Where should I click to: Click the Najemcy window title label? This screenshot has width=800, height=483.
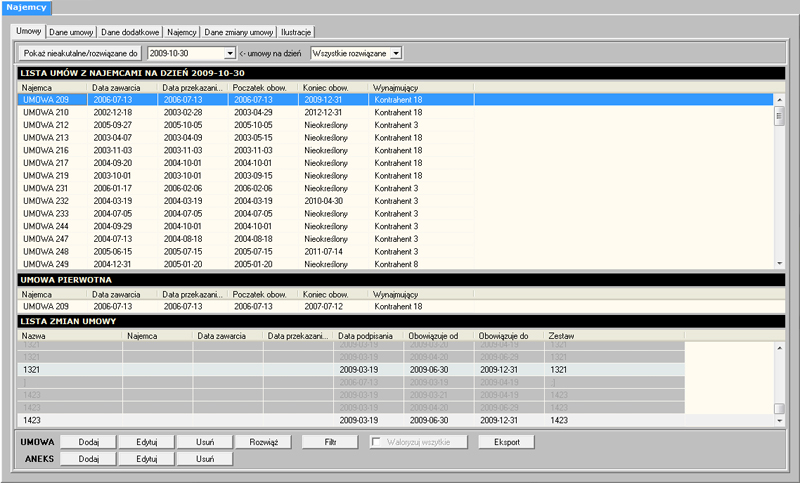point(27,7)
